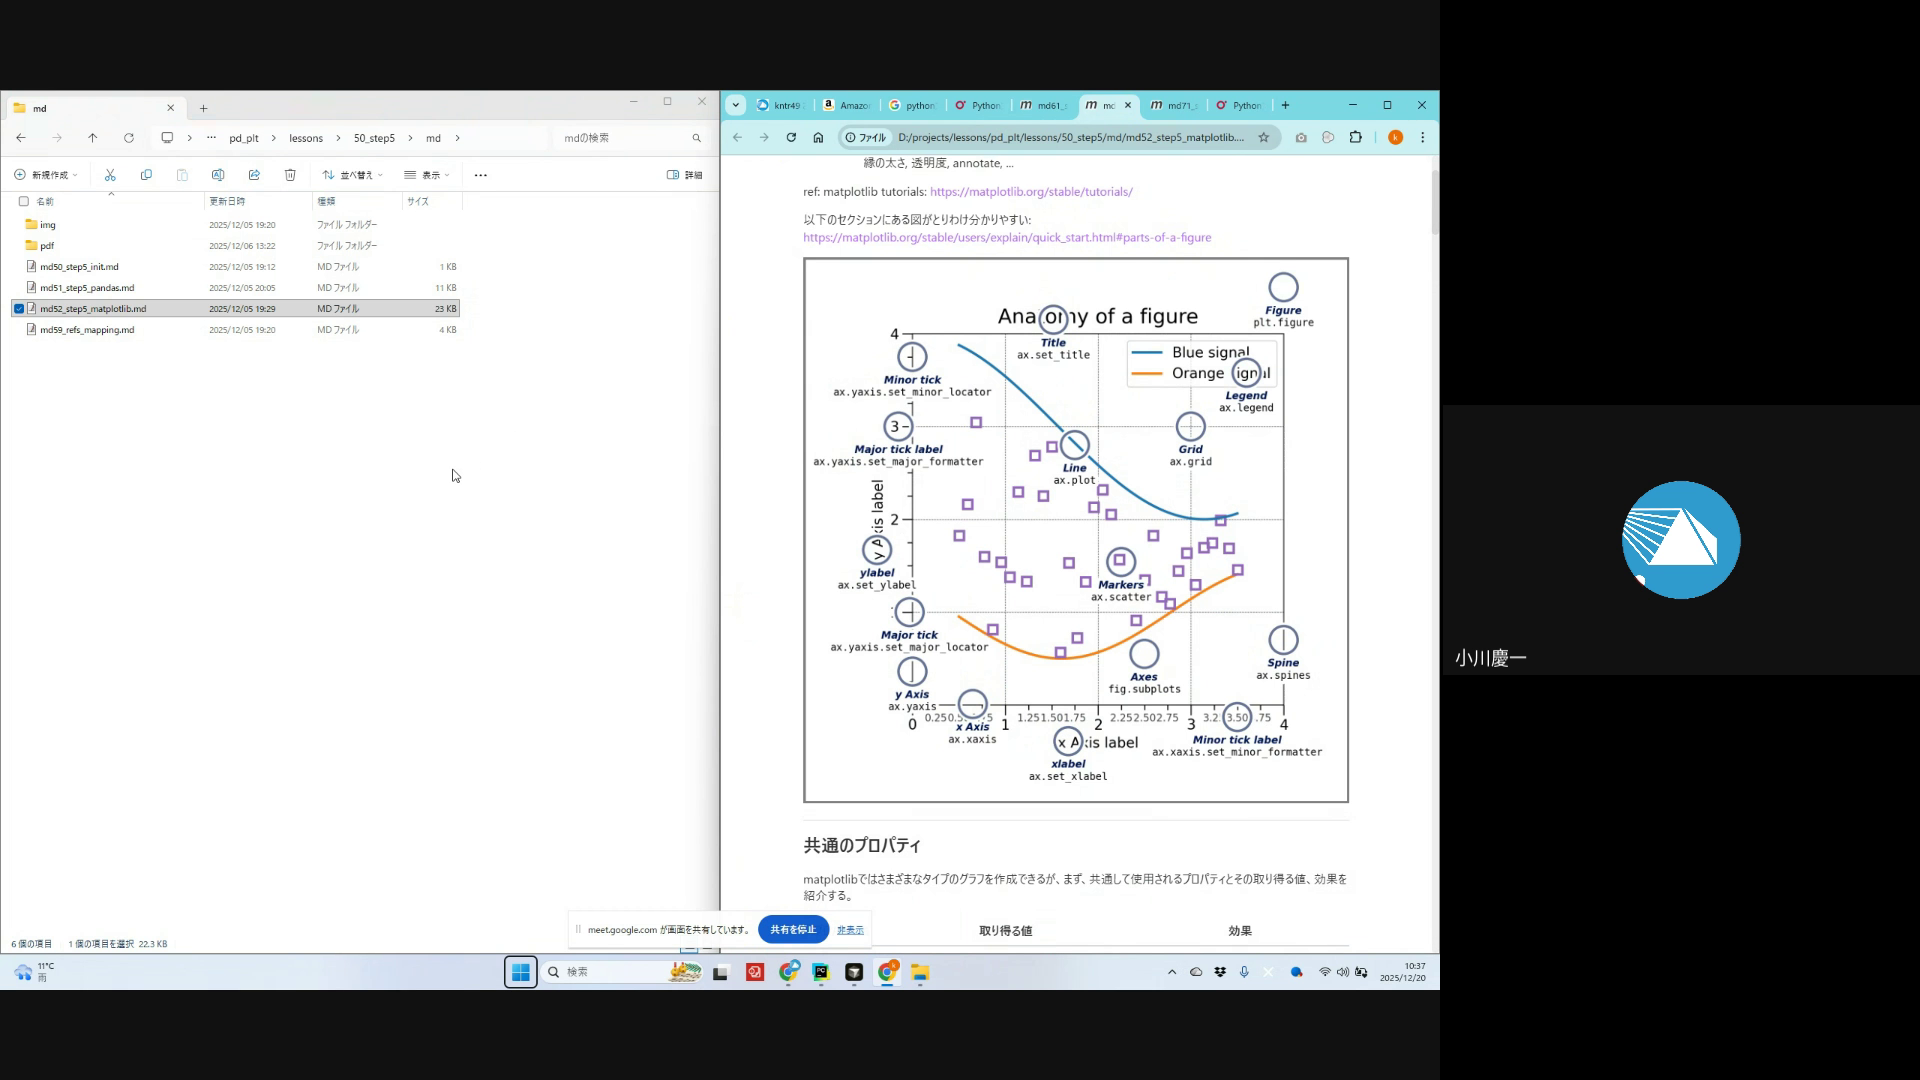Click the Delete trash icon in Explorer

coord(290,175)
